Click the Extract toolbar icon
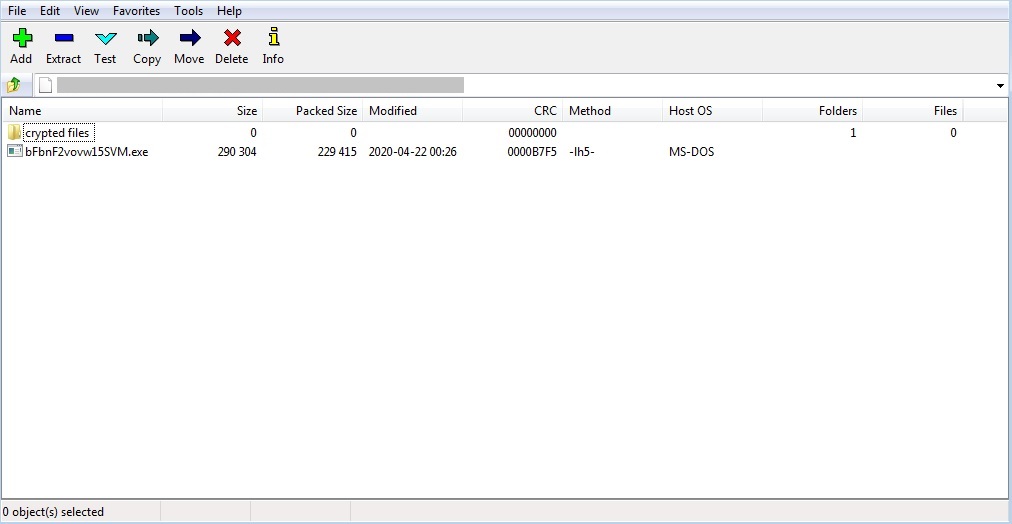The width and height of the screenshot is (1012, 524). click(63, 39)
